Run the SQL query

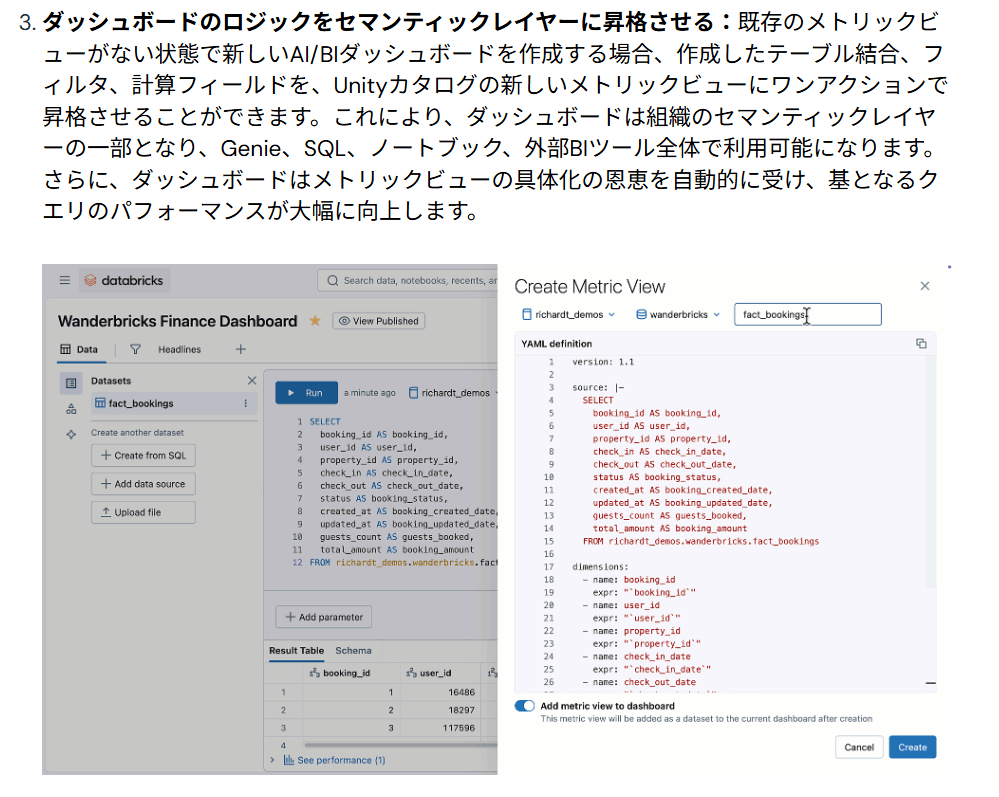coord(305,393)
